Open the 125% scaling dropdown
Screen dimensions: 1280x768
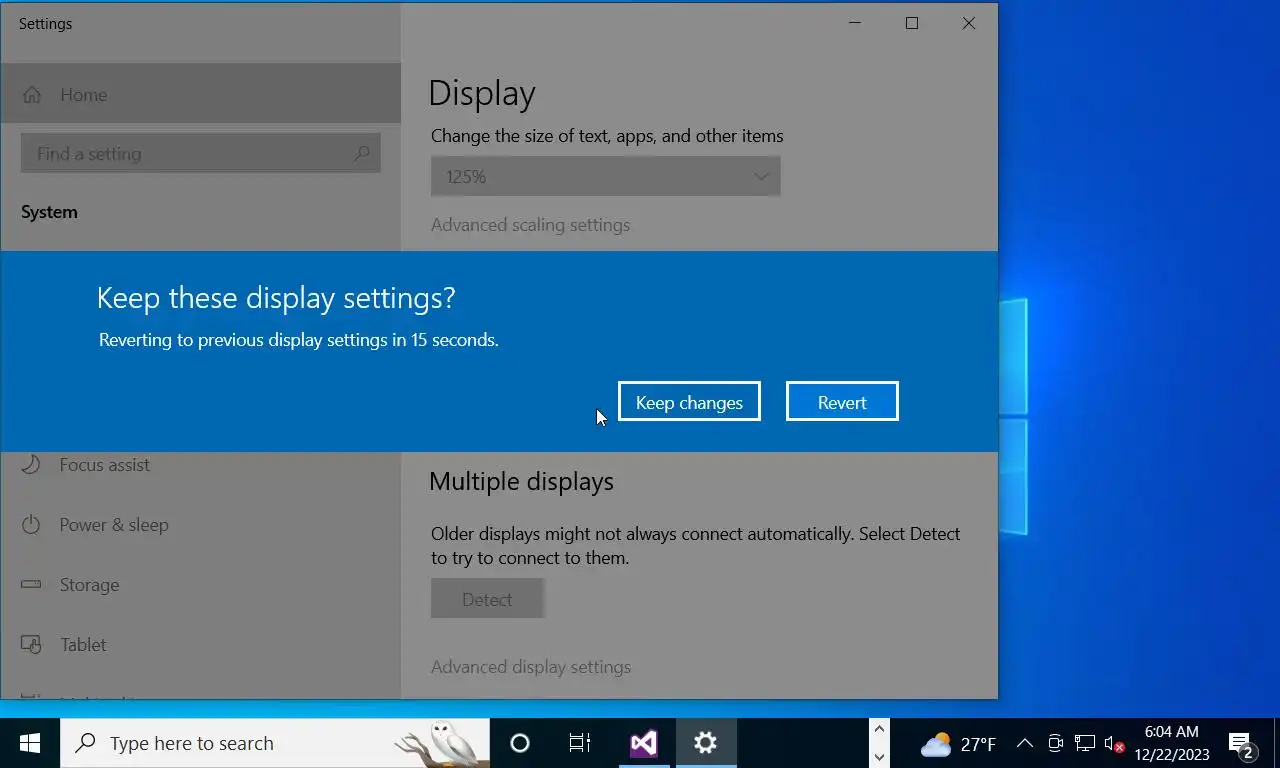(605, 176)
